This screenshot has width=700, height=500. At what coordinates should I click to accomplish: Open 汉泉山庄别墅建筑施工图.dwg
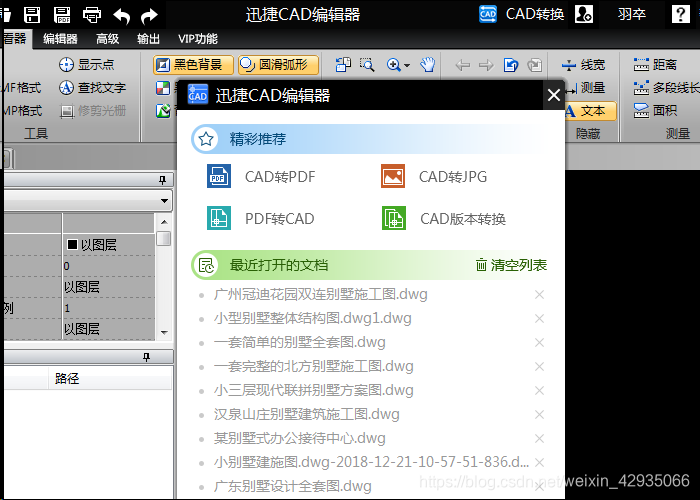[x=306, y=415]
